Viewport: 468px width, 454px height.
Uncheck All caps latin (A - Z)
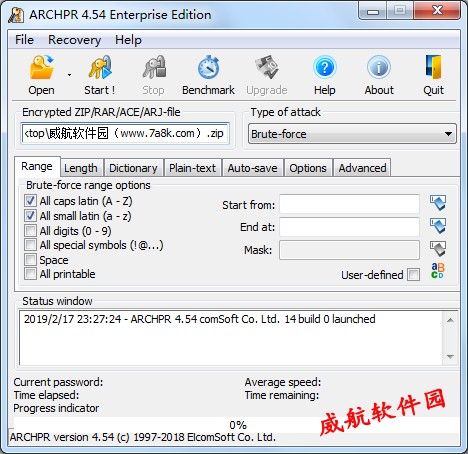click(x=30, y=201)
